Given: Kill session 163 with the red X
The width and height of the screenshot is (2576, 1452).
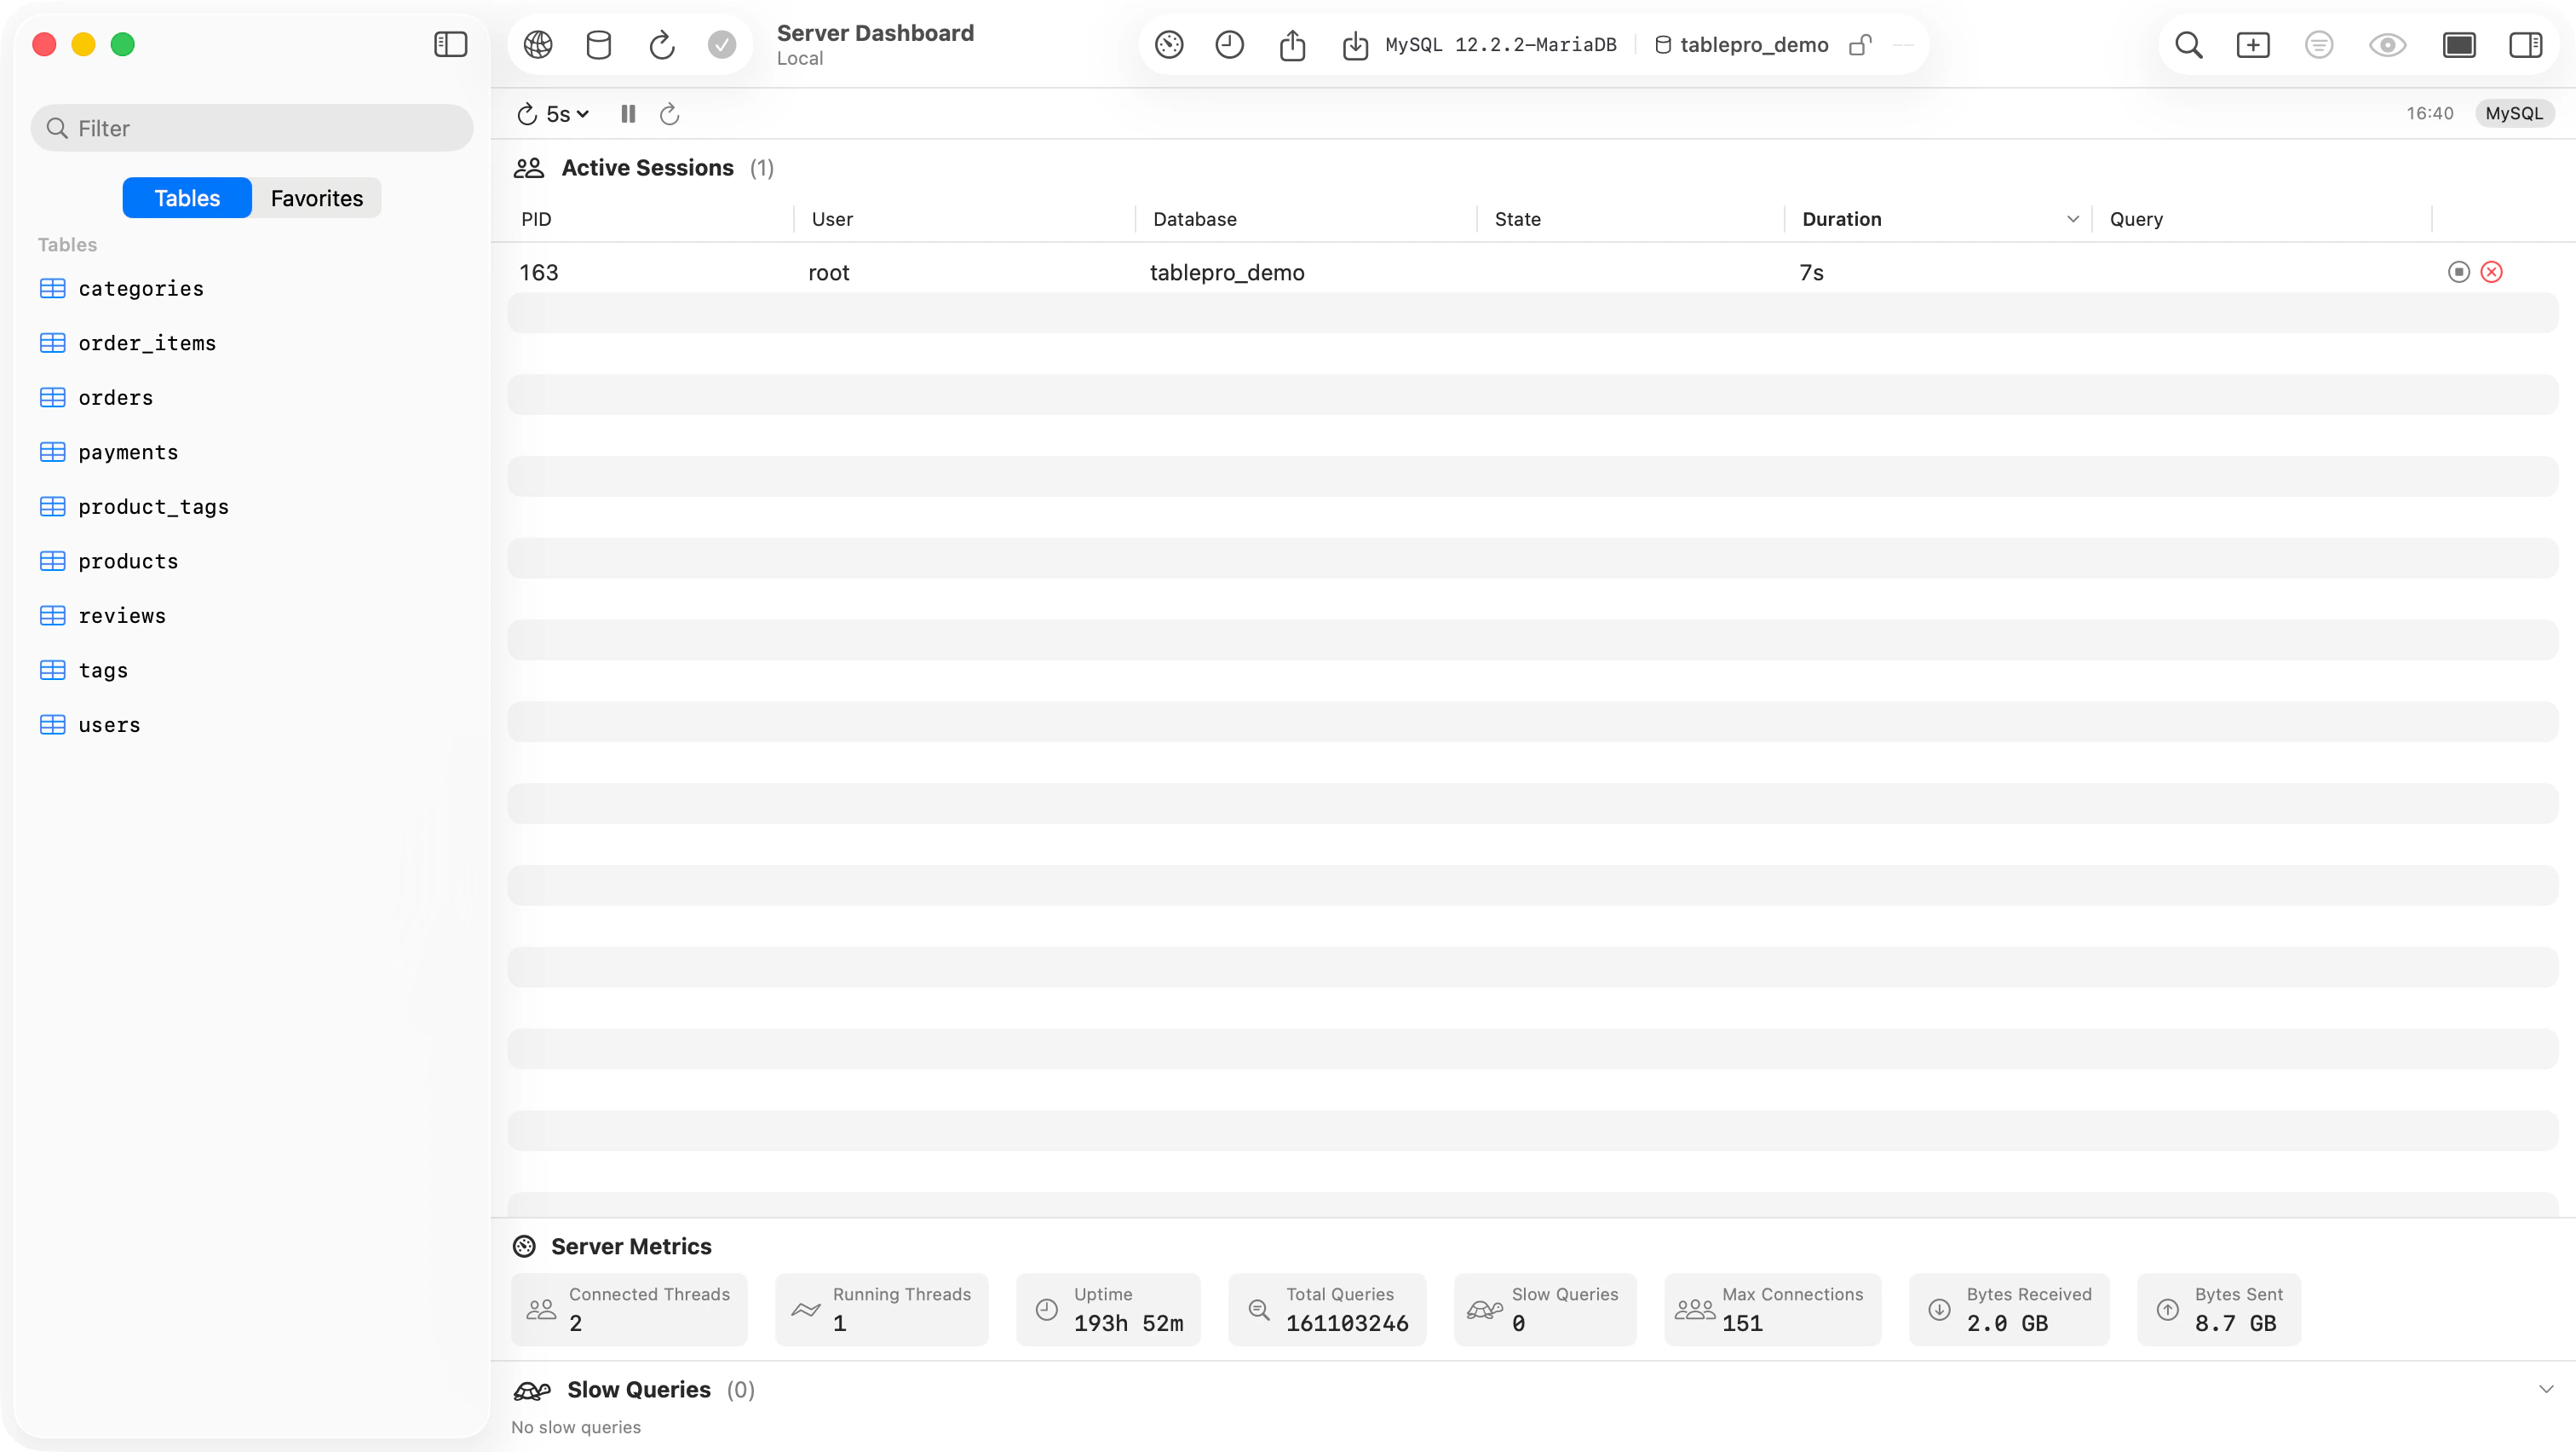Looking at the screenshot, I should (2491, 272).
